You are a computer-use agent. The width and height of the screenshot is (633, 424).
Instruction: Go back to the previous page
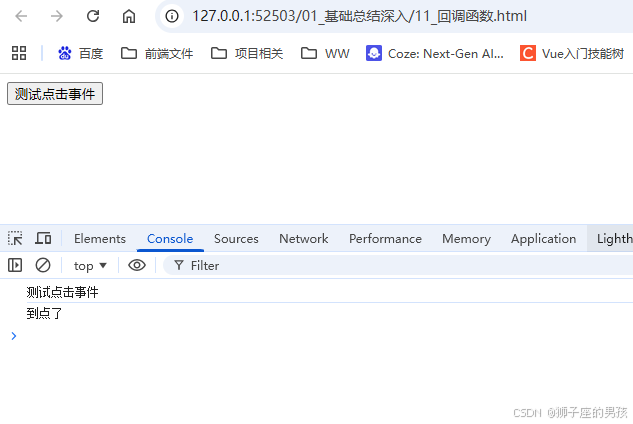point(21,16)
